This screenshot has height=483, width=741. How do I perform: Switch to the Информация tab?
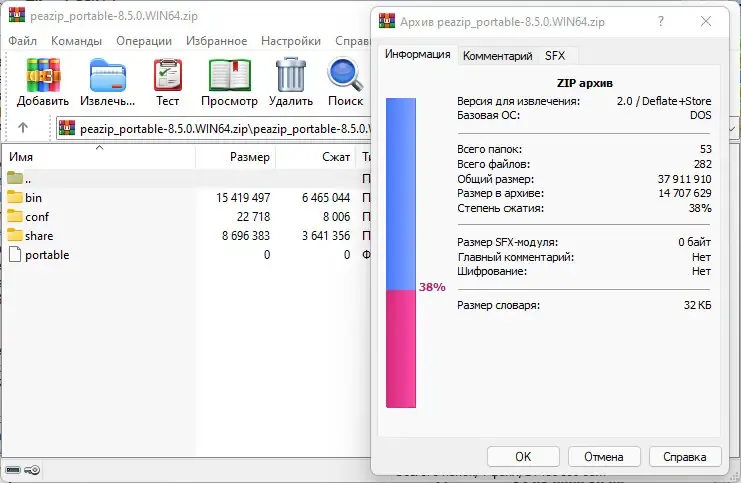tap(417, 54)
